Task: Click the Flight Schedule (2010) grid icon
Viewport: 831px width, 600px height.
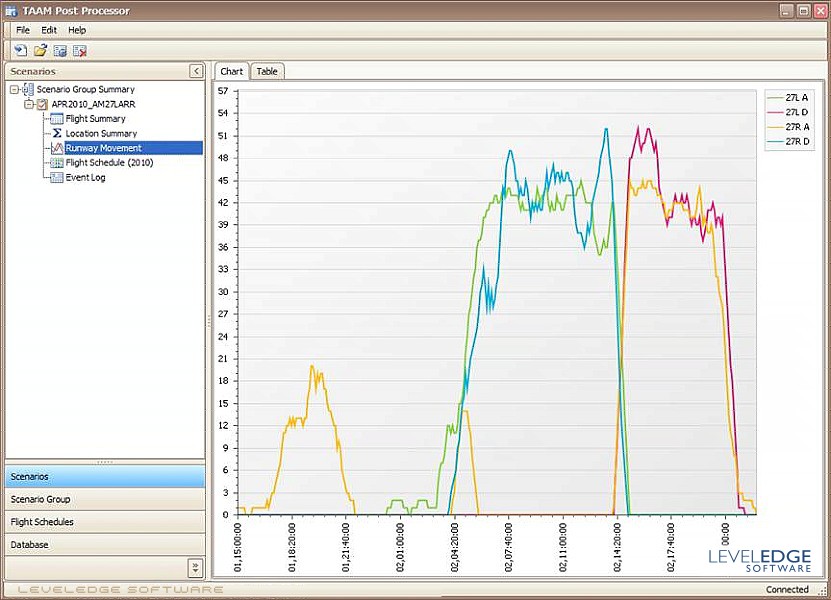Action: click(57, 163)
